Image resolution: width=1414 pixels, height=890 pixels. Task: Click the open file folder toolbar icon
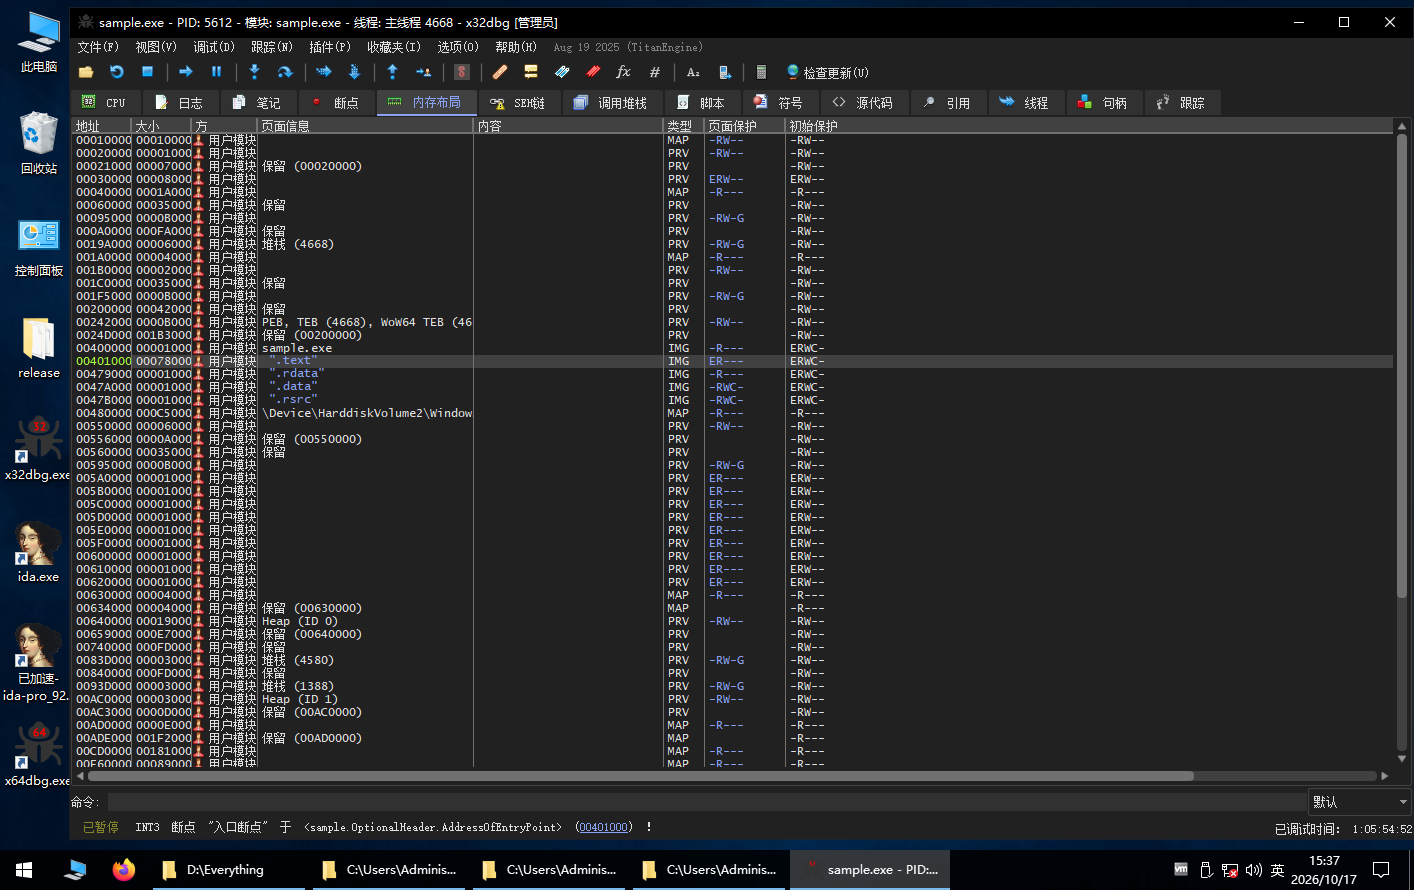(86, 72)
